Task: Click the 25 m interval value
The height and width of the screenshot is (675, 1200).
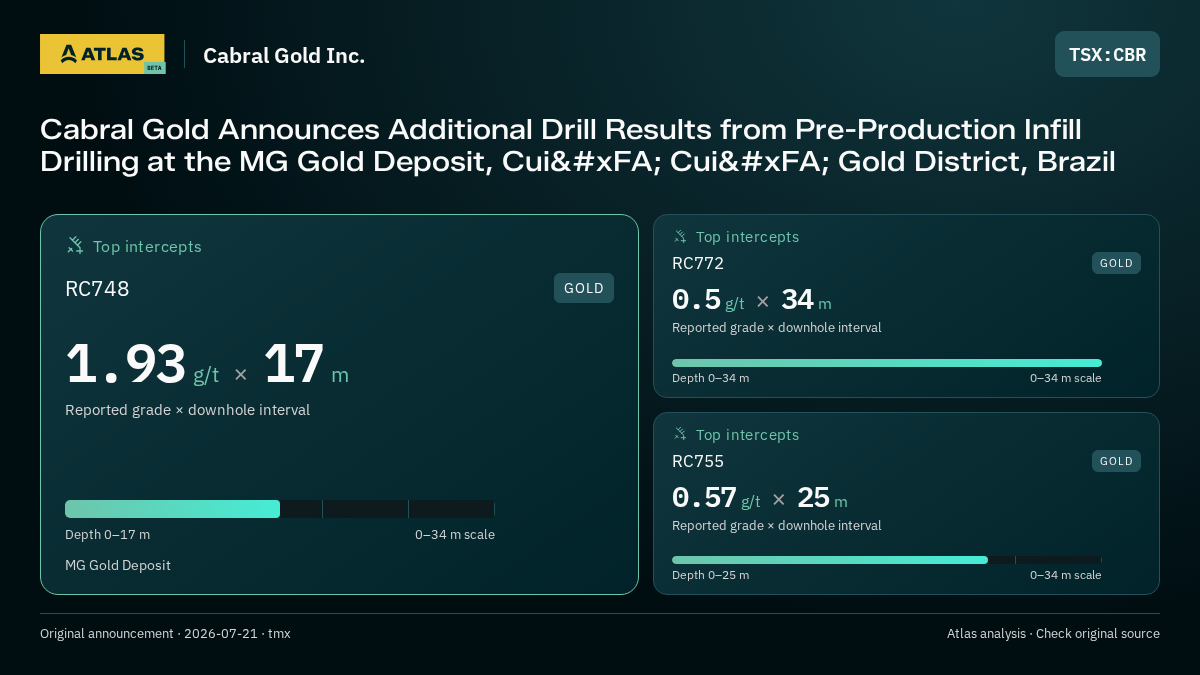Action: tap(822, 498)
